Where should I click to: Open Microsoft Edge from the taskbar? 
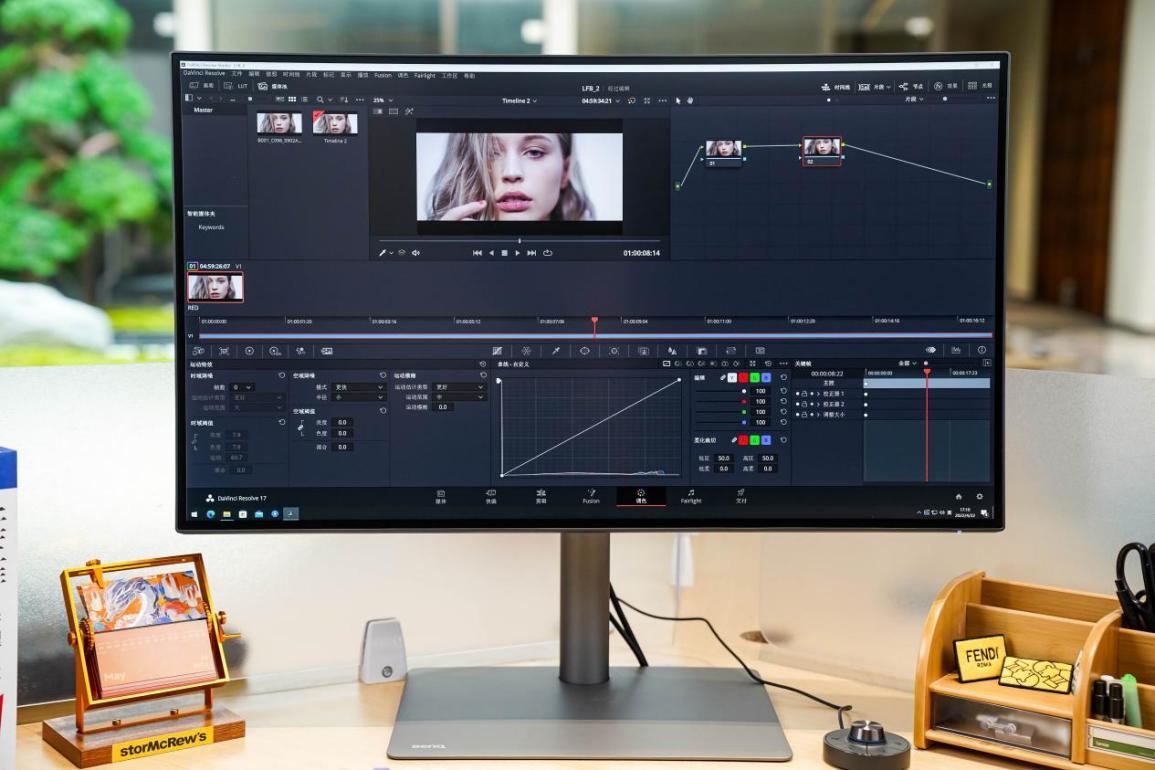pyautogui.click(x=211, y=514)
